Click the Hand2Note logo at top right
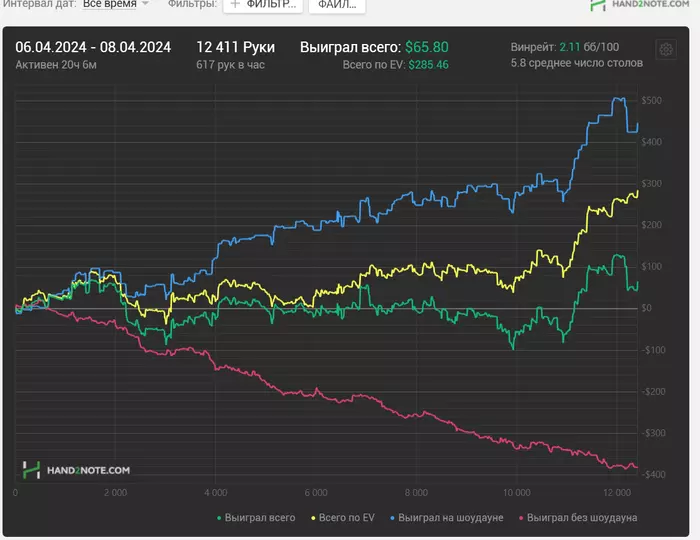 (x=640, y=4)
